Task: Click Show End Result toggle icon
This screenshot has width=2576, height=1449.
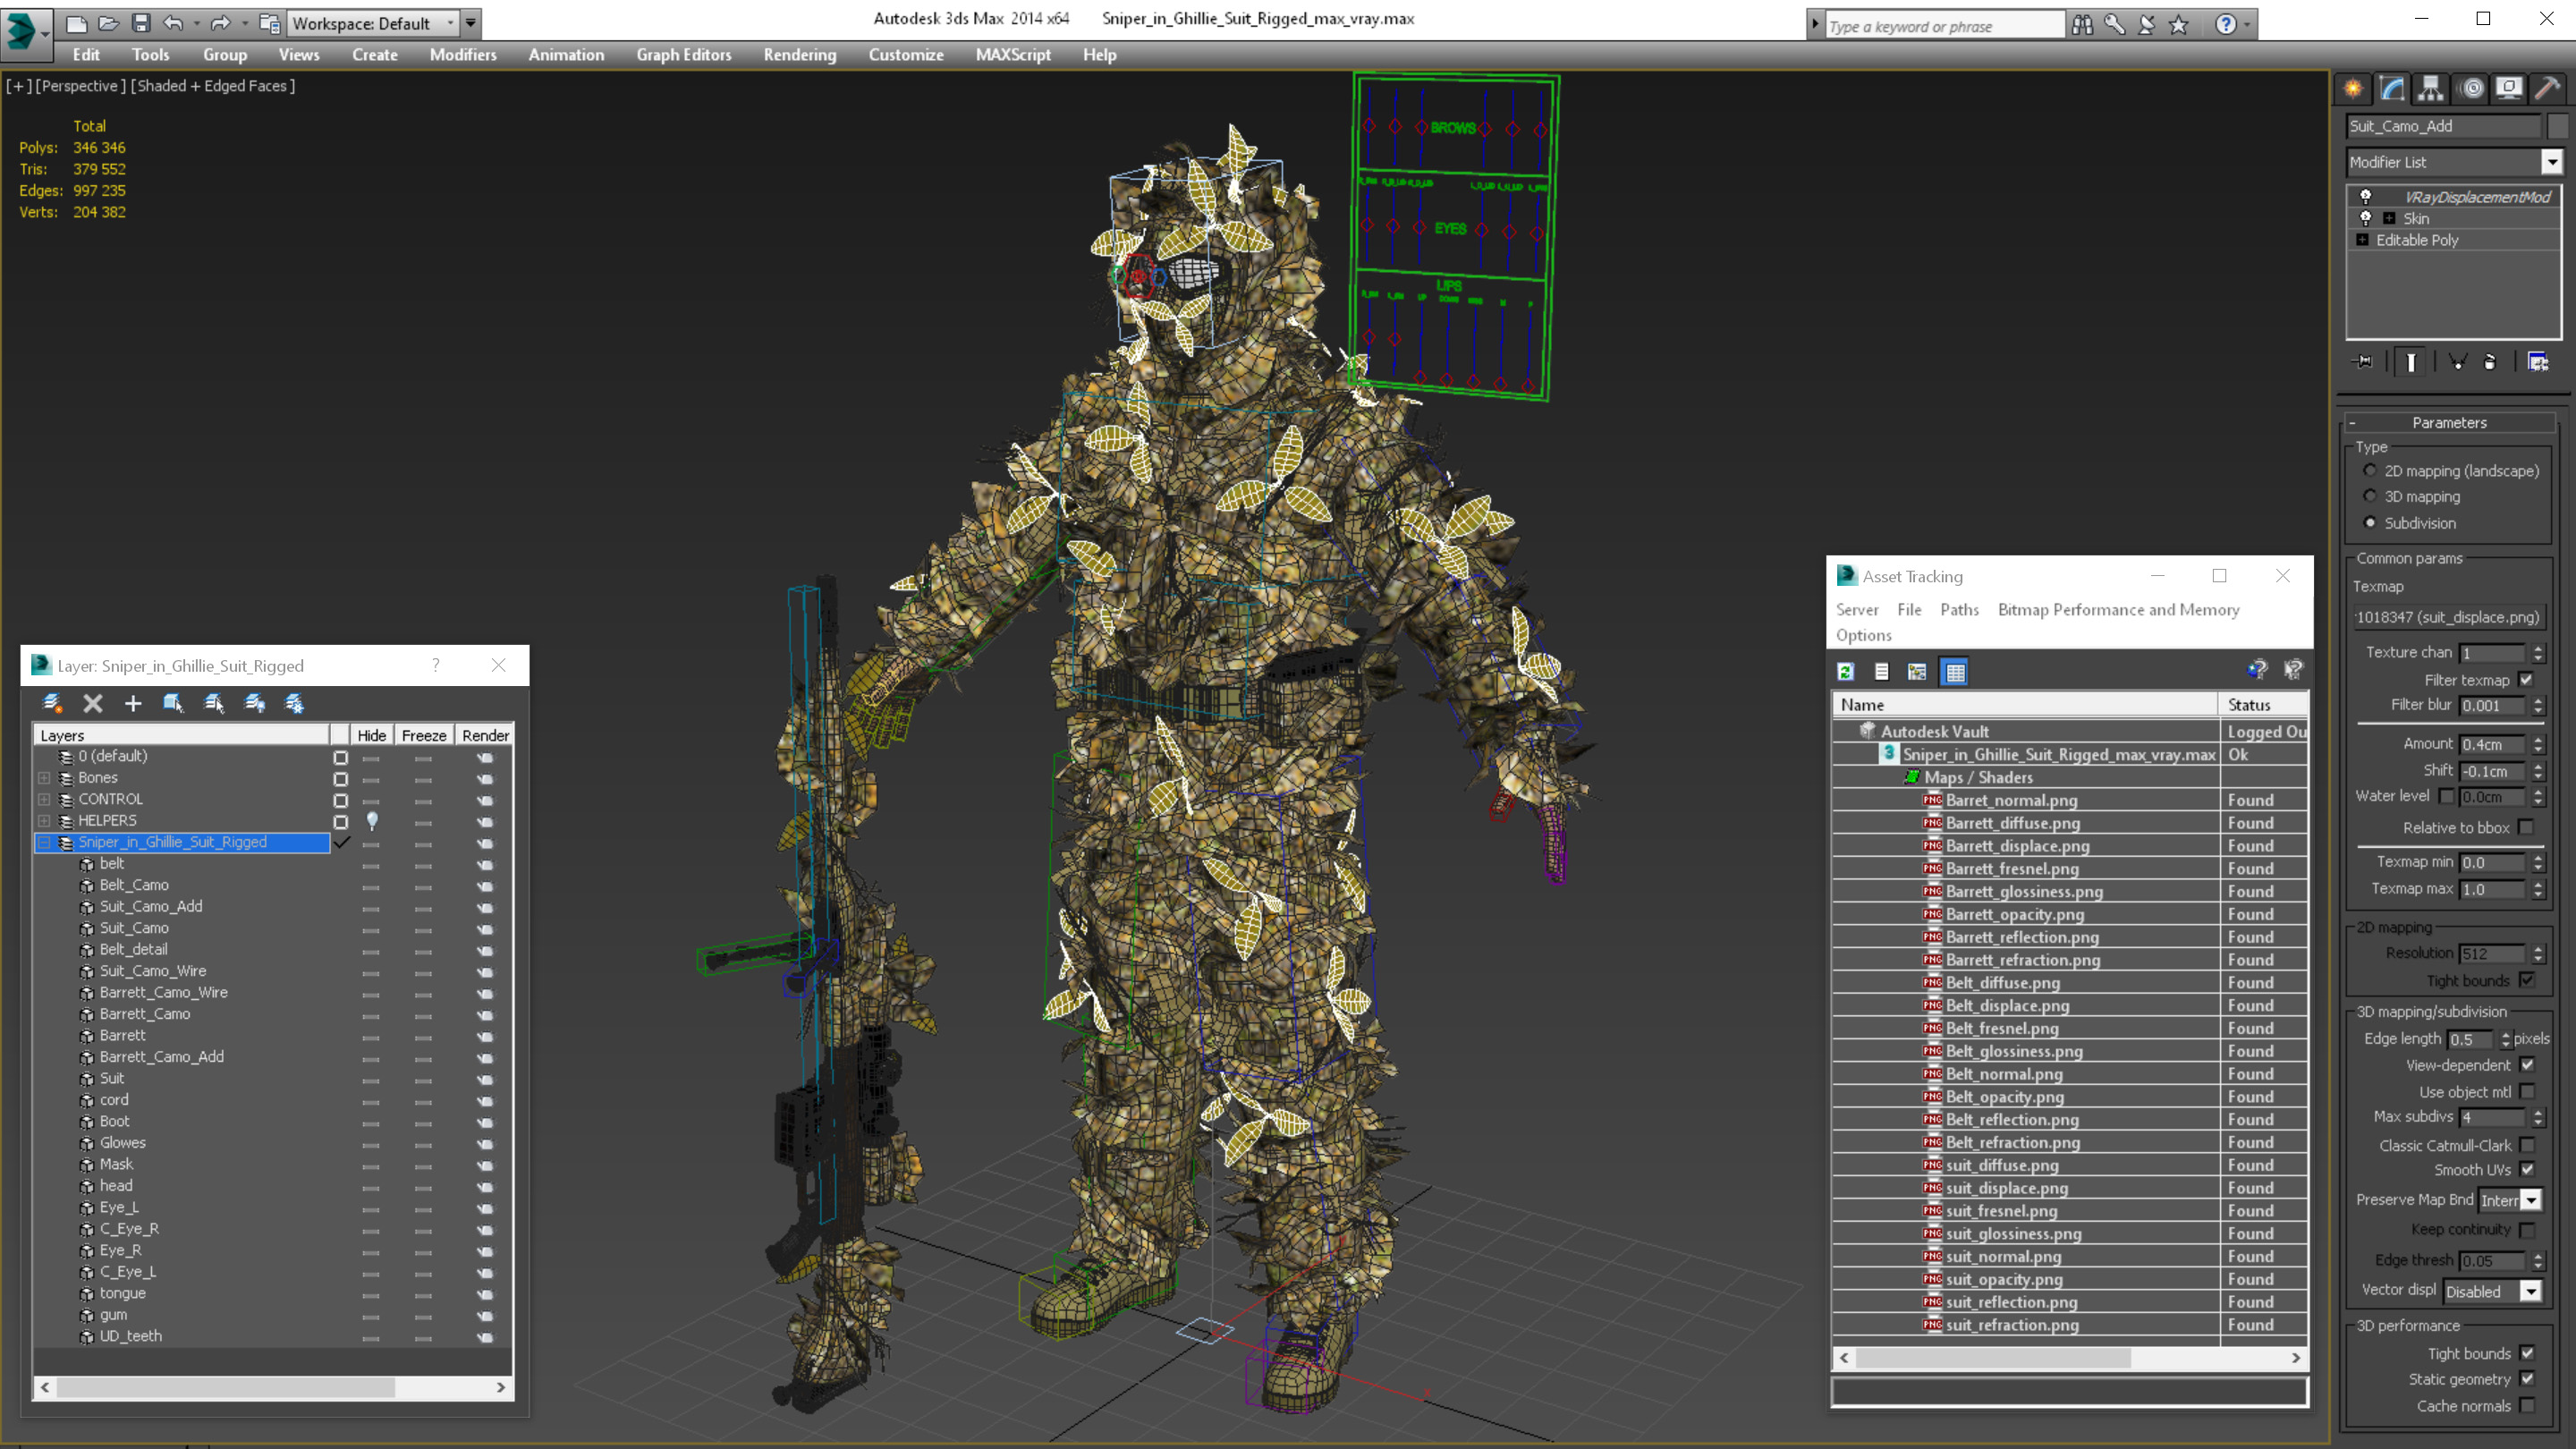Action: coord(2411,362)
